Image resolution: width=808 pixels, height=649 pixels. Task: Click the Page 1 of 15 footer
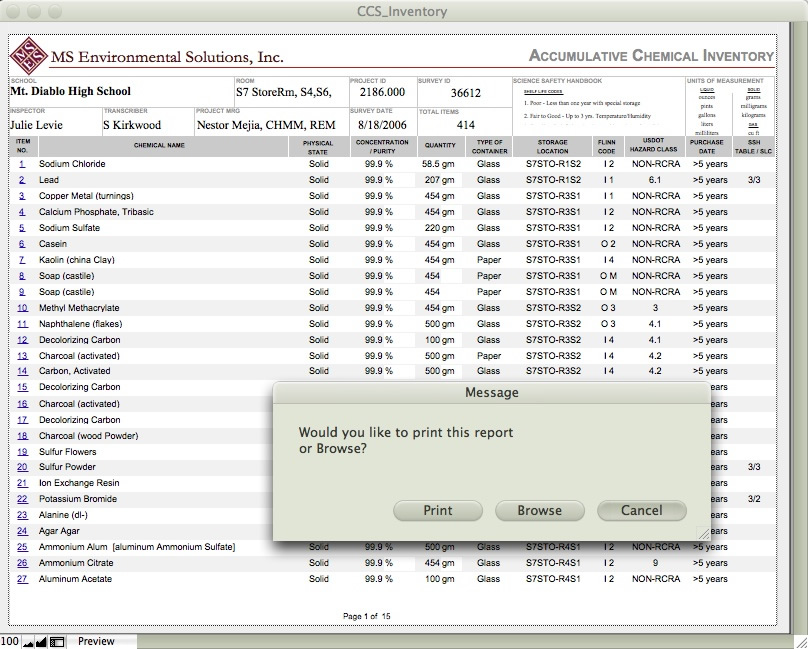click(x=367, y=616)
